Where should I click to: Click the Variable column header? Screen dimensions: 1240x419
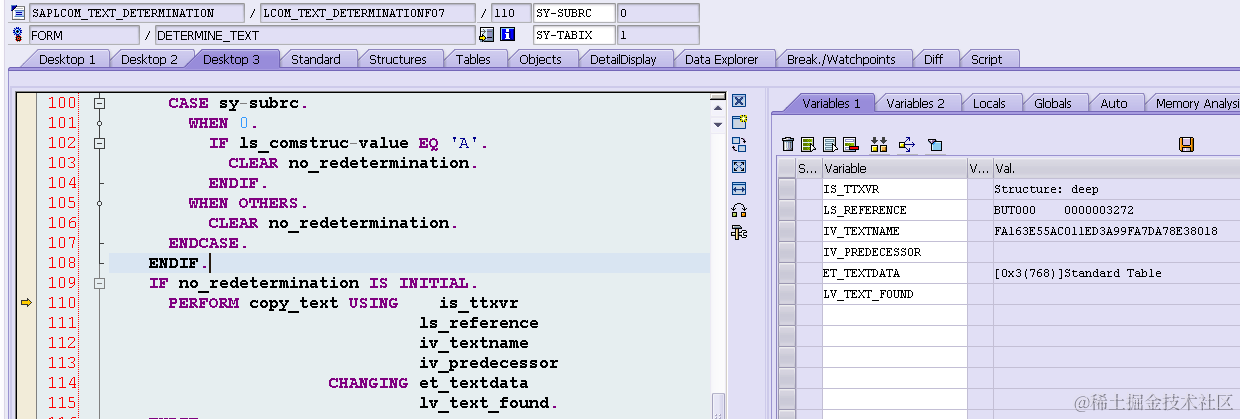point(894,168)
